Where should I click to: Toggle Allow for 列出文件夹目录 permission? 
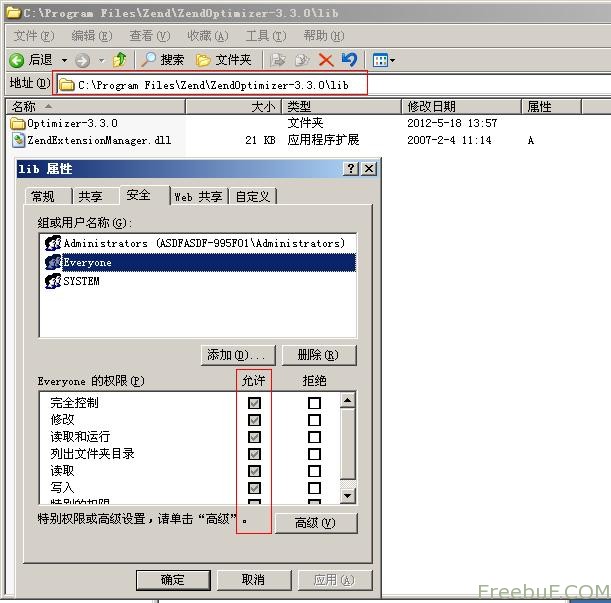tap(254, 454)
